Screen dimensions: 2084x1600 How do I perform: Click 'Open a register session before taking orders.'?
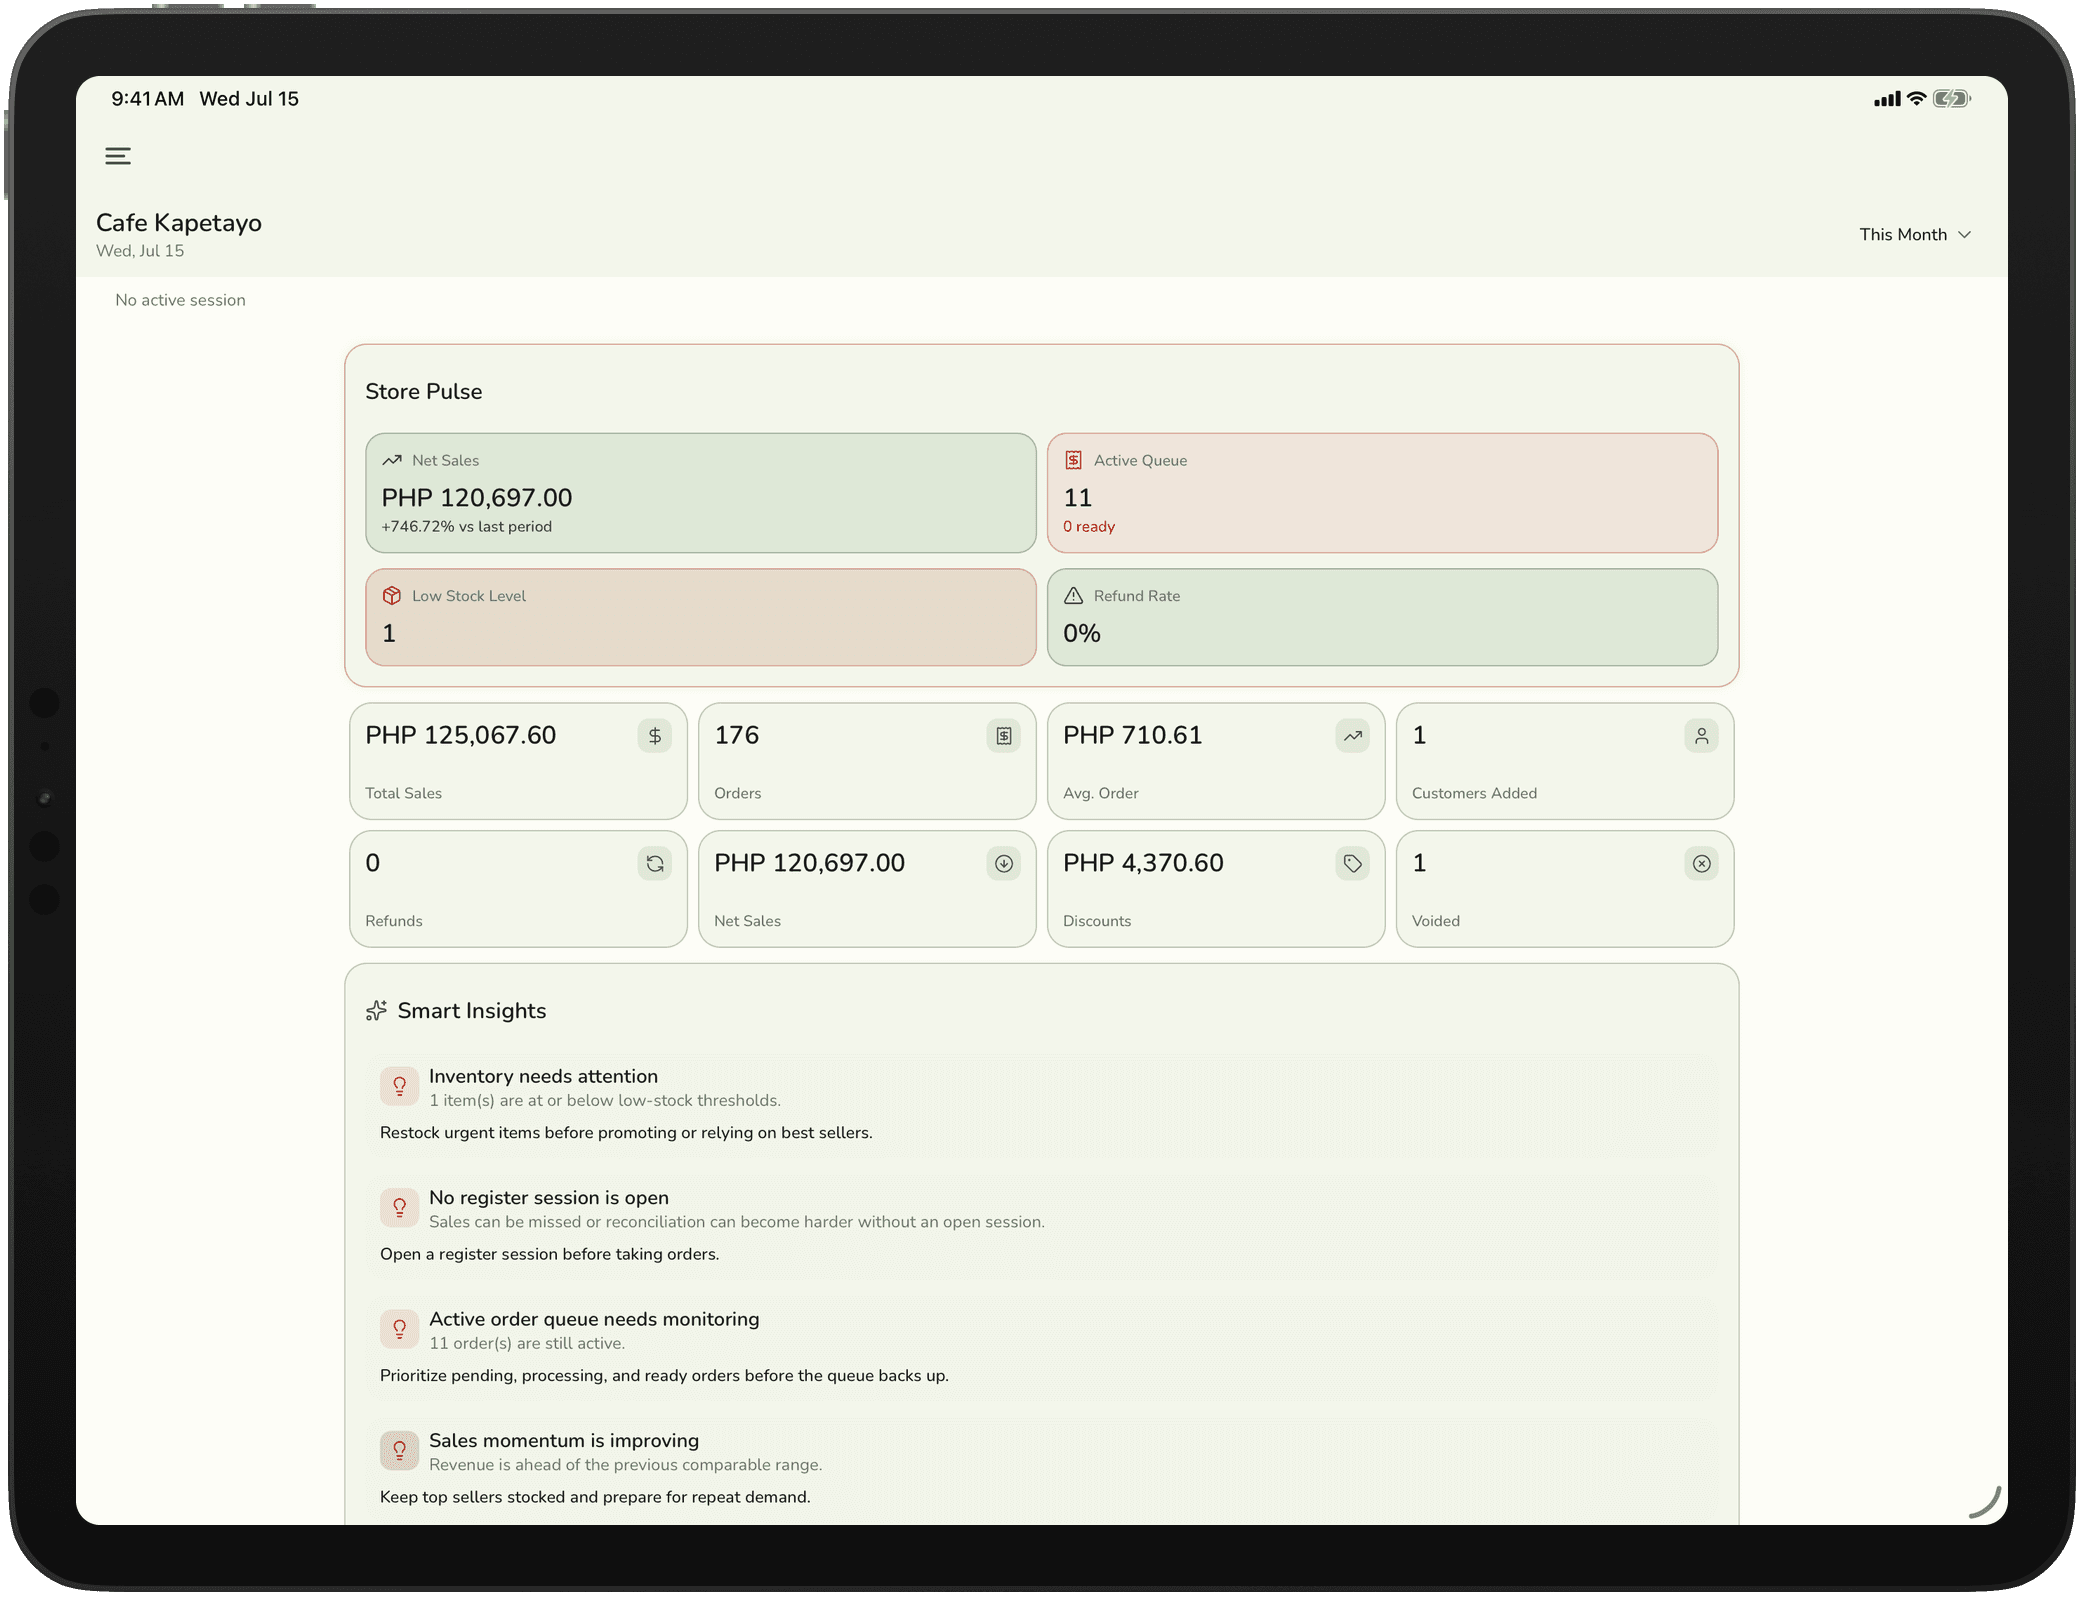point(550,1254)
